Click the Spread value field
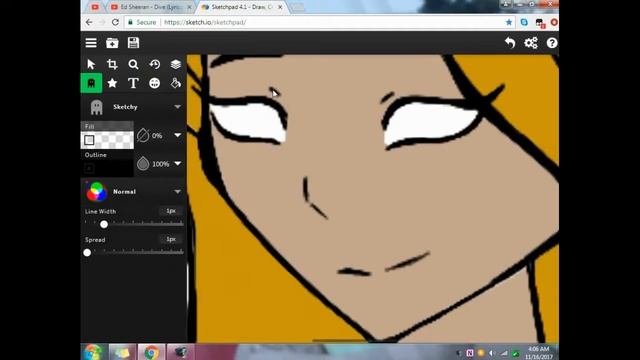Image resolution: width=640 pixels, height=360 pixels. [x=171, y=239]
